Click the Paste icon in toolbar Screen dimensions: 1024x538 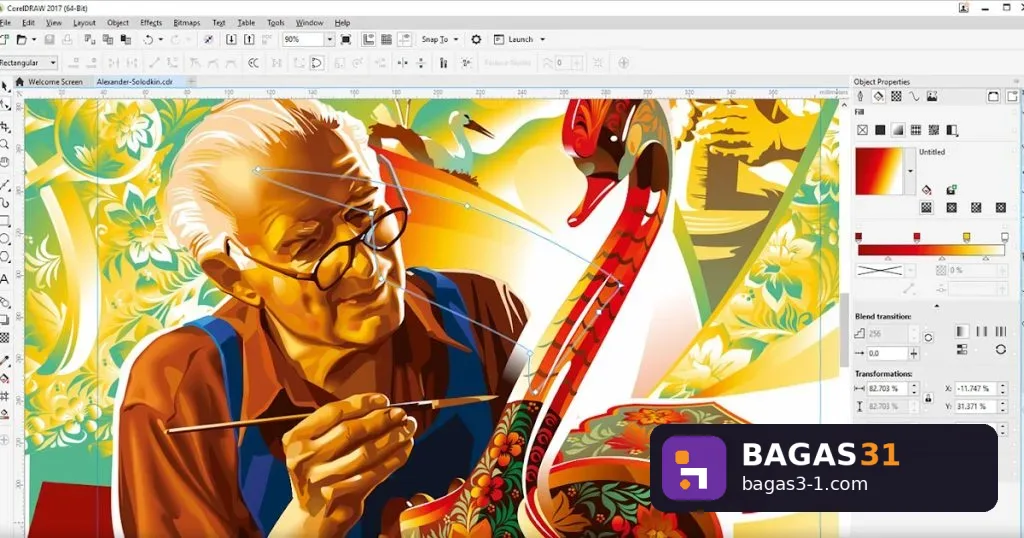tap(125, 40)
